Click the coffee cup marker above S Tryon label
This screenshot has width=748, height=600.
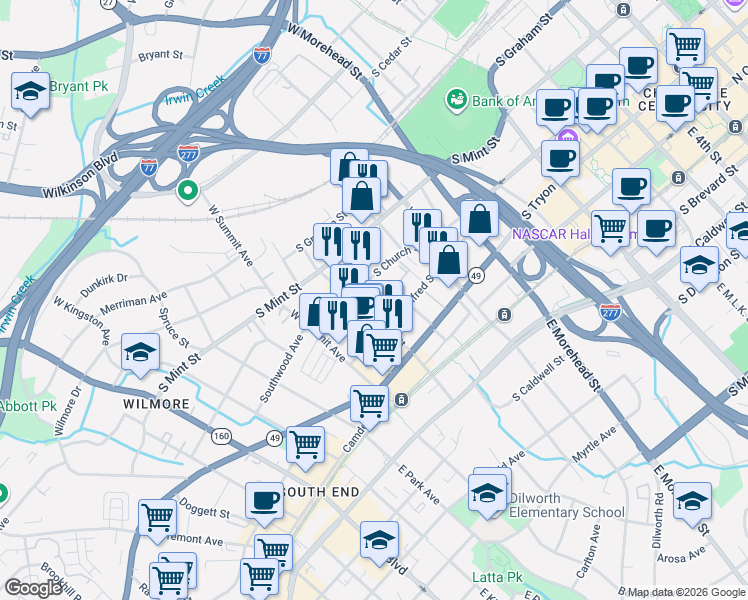click(x=561, y=160)
